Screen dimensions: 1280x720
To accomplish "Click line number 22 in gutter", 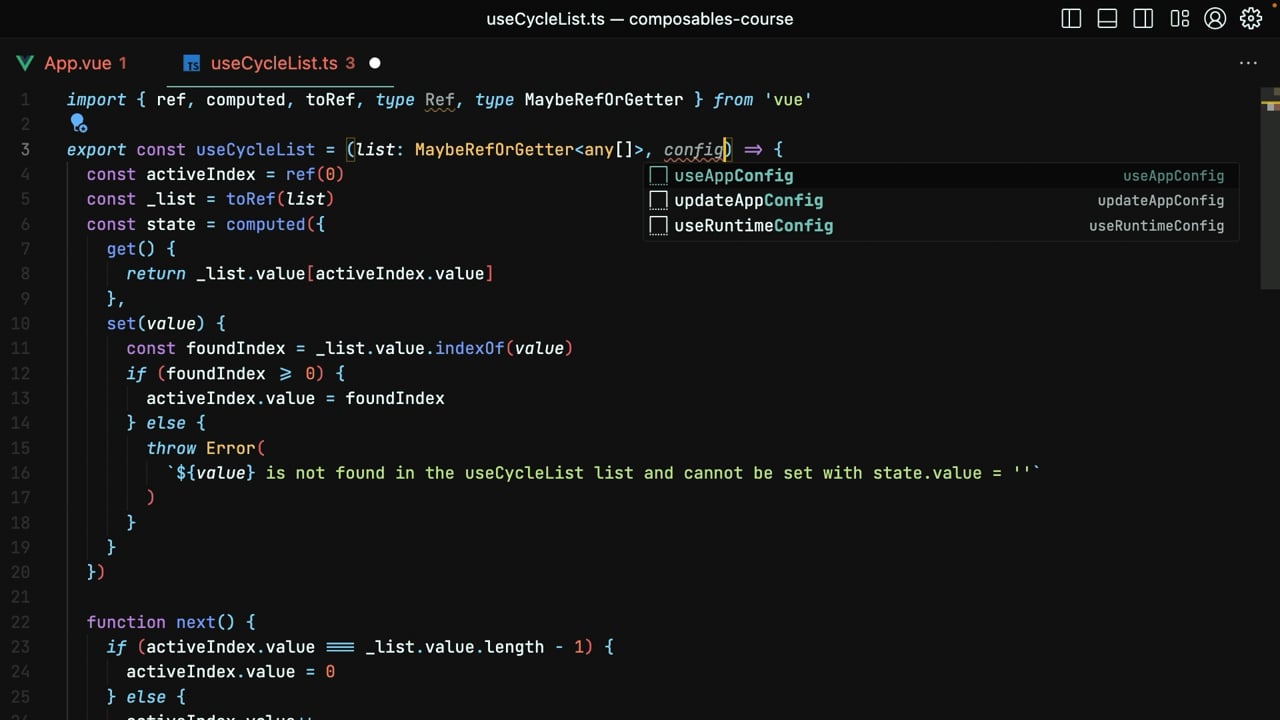I will (x=20, y=622).
